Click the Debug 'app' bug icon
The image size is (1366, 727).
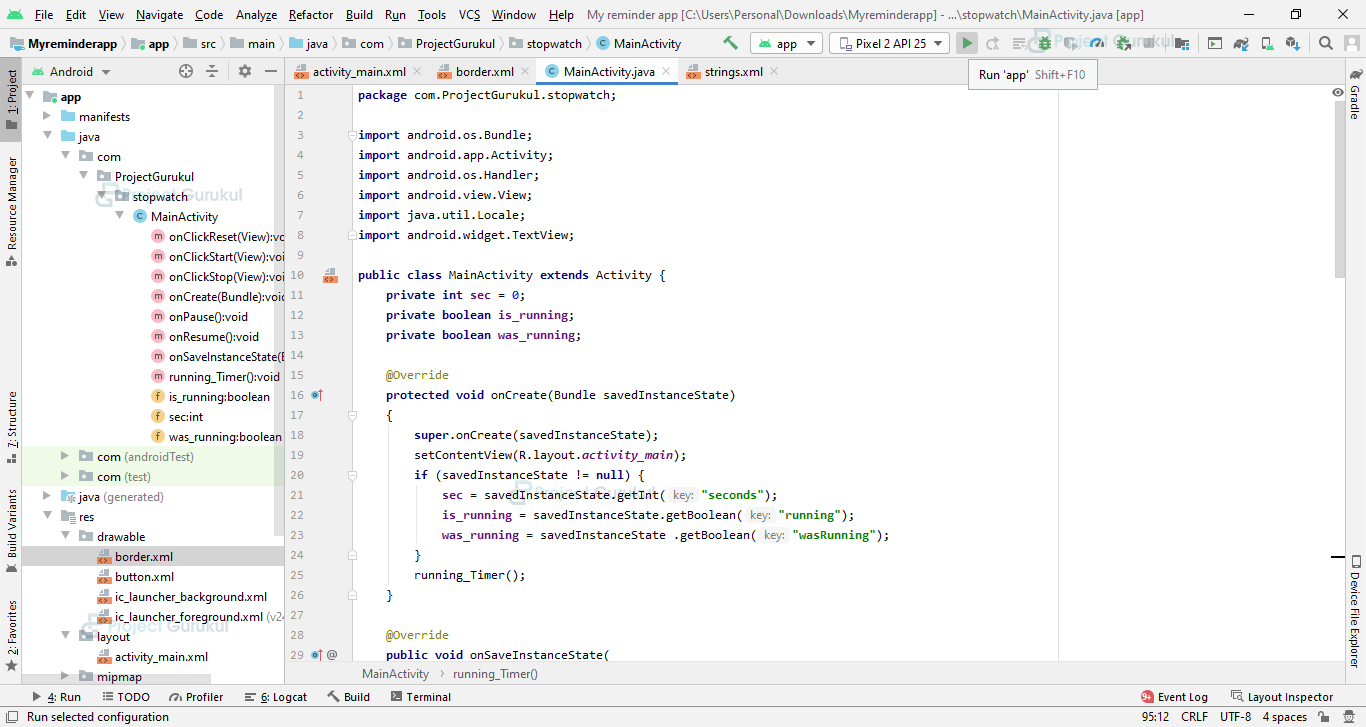tap(1044, 43)
